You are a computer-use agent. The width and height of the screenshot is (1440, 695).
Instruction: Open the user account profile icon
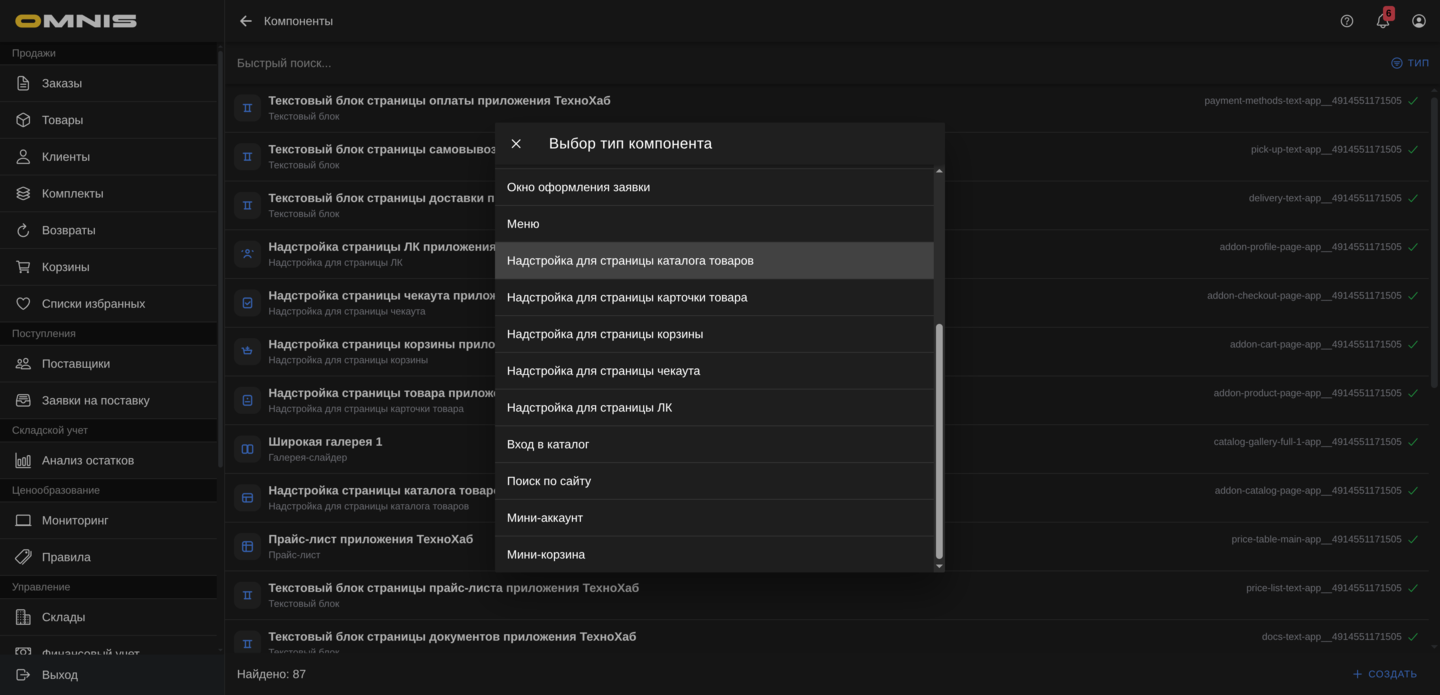click(1418, 20)
